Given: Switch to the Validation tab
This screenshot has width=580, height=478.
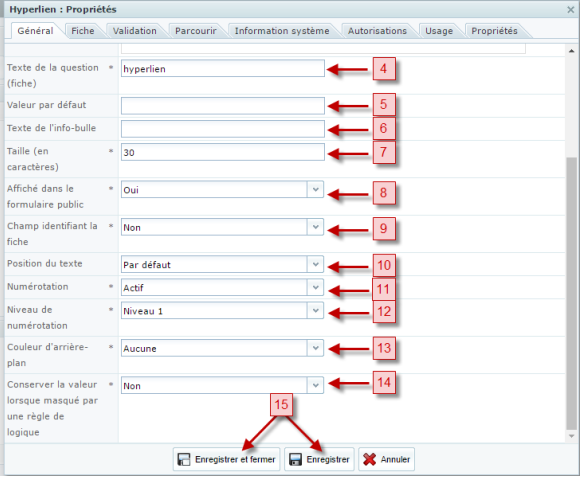Looking at the screenshot, I should pos(135,31).
